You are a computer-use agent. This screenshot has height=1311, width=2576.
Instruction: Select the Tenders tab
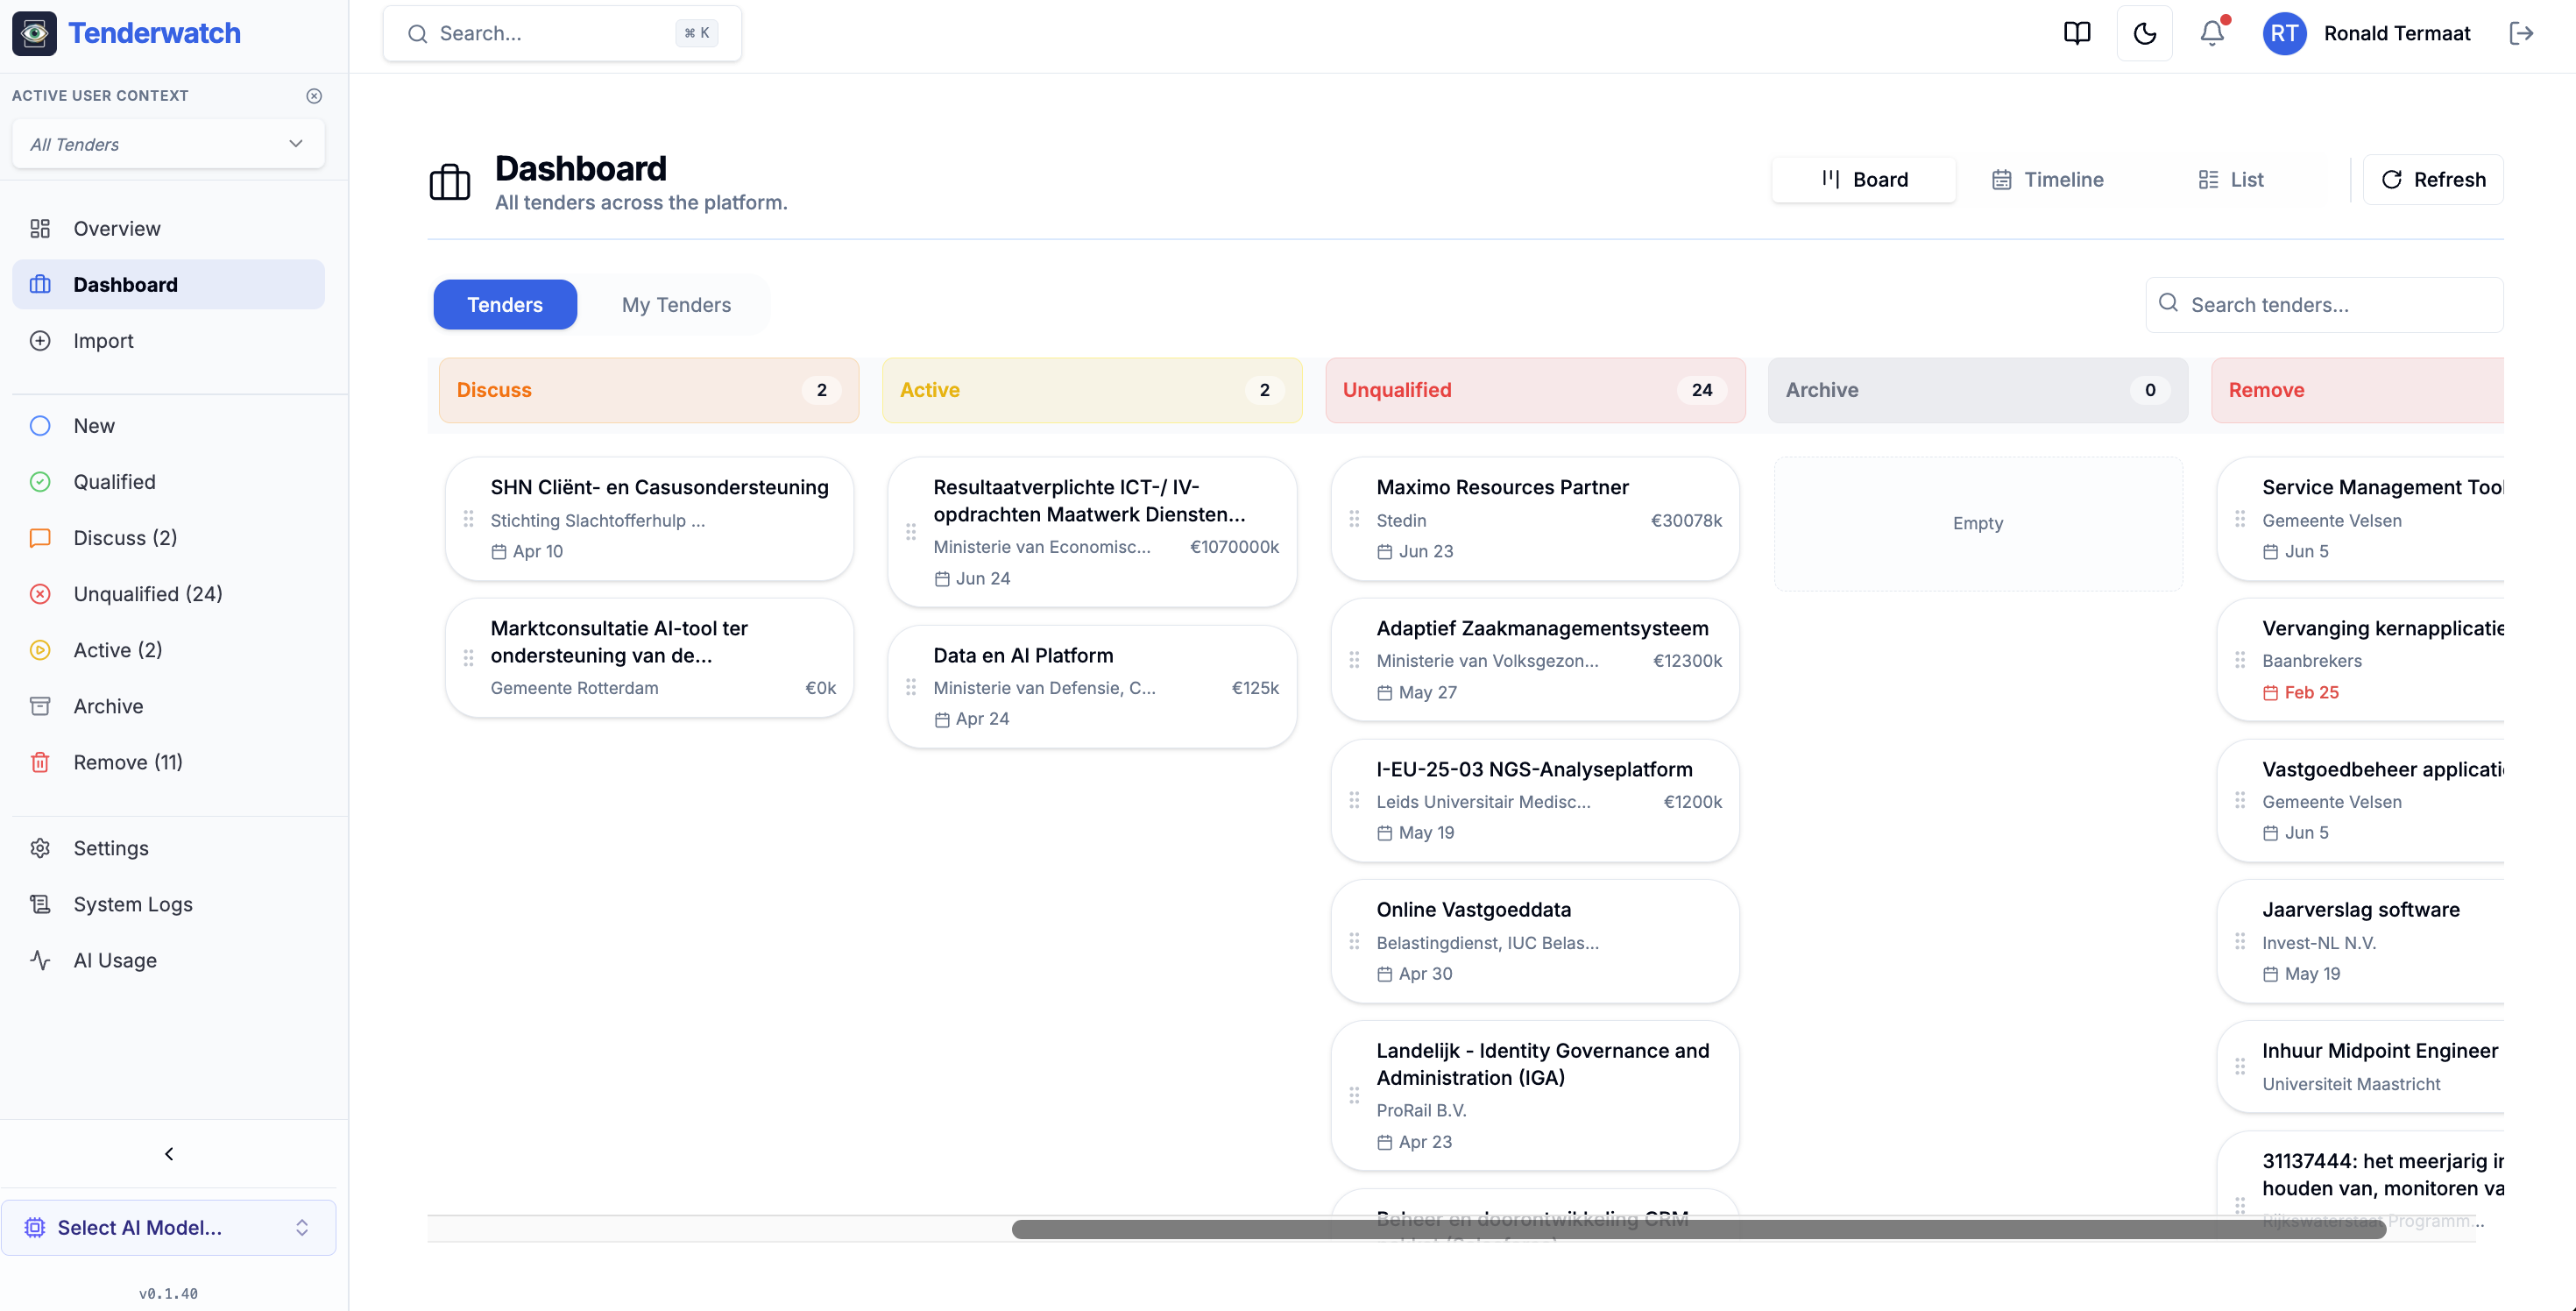pos(505,304)
